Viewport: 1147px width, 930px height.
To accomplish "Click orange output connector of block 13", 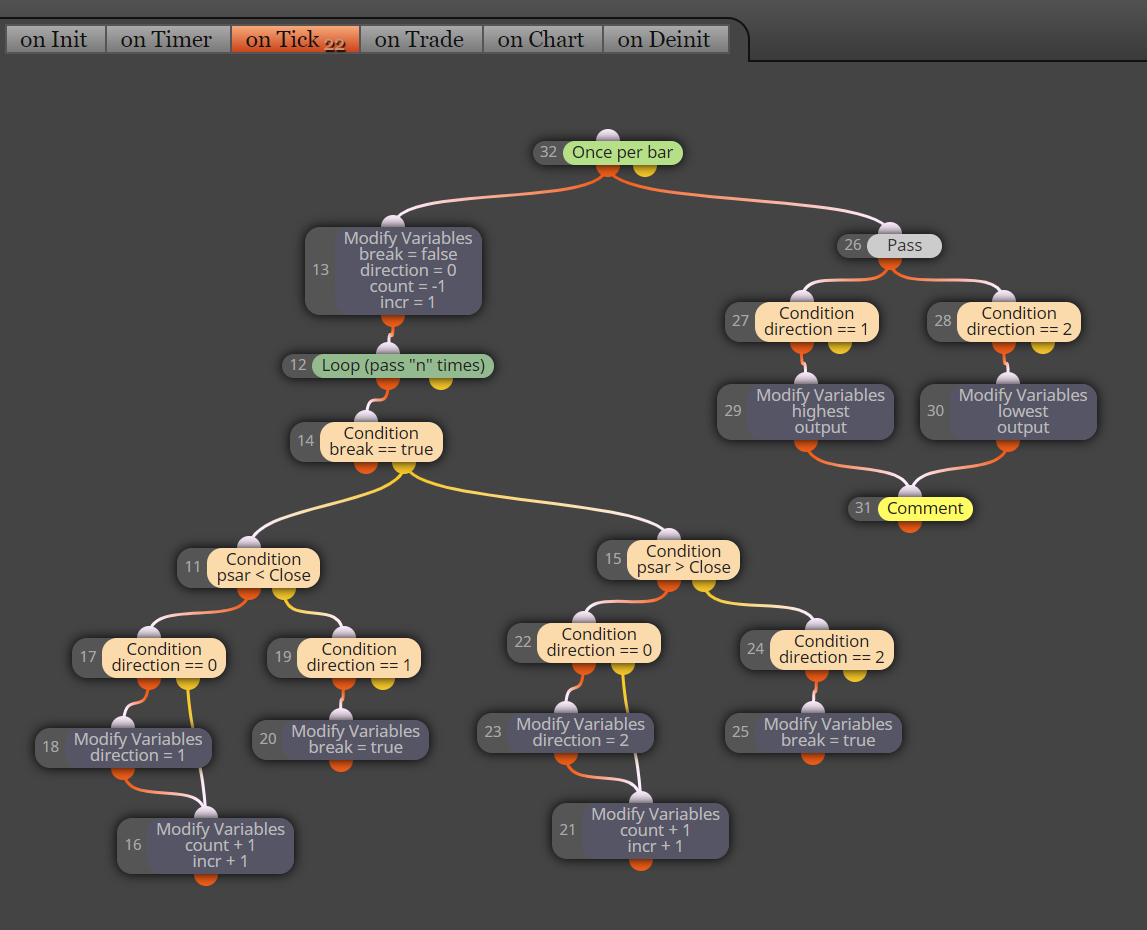I will (x=393, y=319).
